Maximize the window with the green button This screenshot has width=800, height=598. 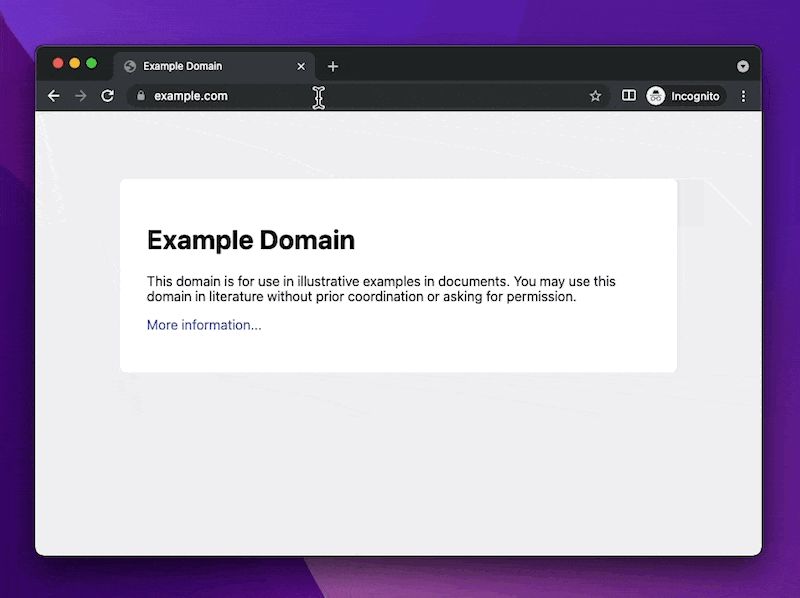click(92, 63)
